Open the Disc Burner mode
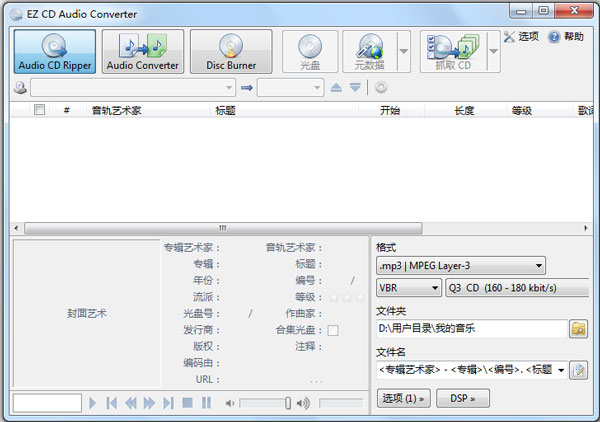 (x=231, y=52)
